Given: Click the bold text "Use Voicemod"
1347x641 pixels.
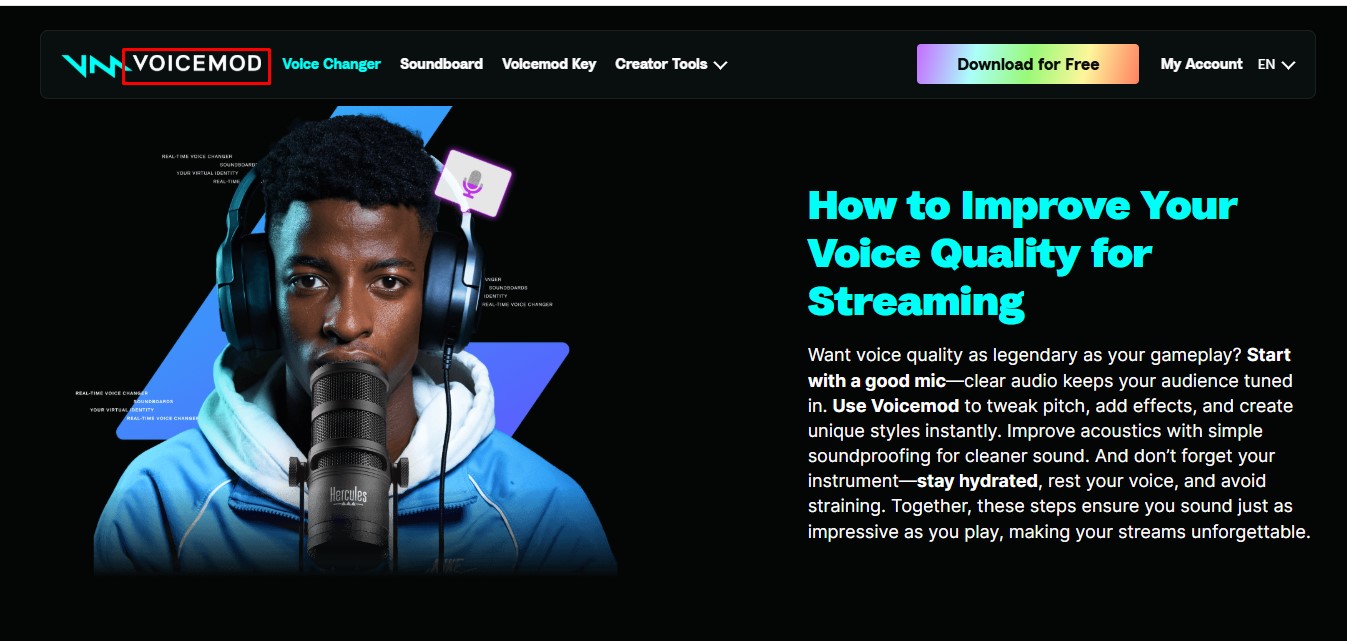Looking at the screenshot, I should [x=895, y=406].
